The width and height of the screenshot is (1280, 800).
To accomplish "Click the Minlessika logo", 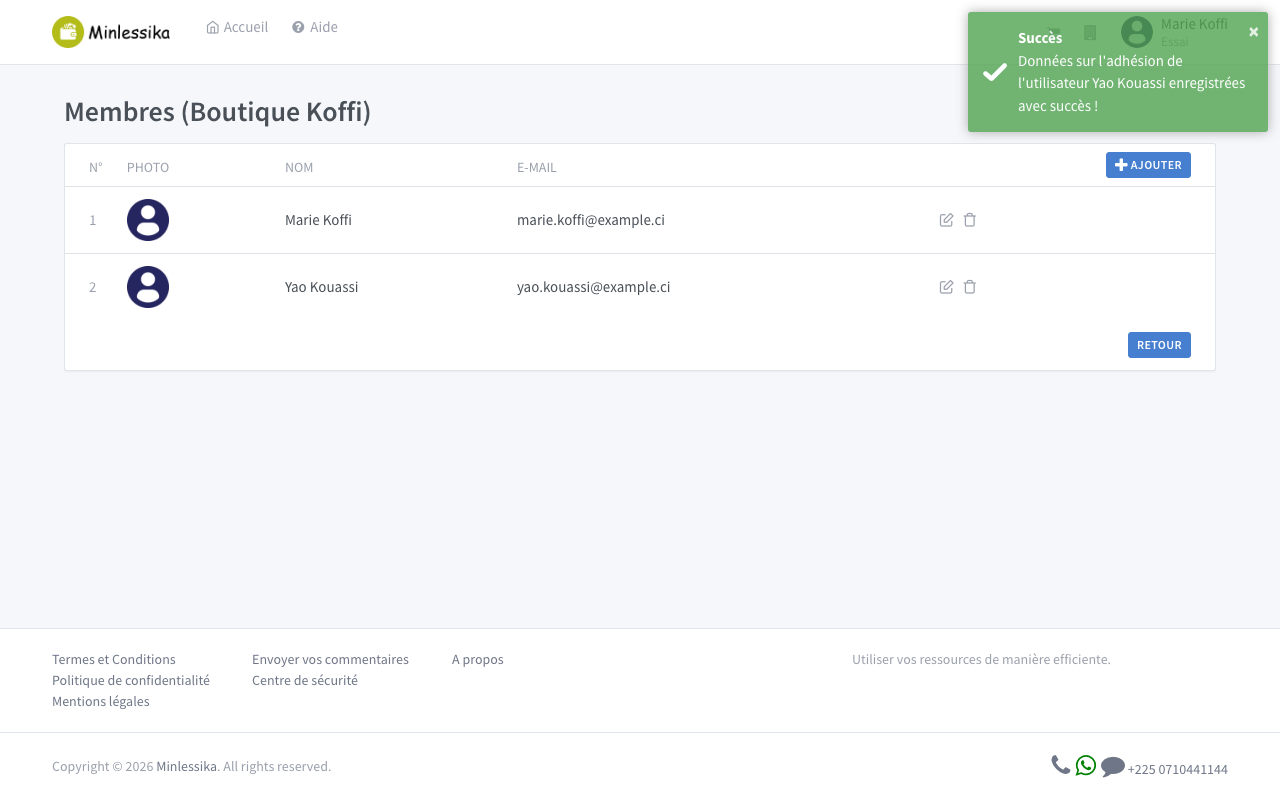I will 111,32.
